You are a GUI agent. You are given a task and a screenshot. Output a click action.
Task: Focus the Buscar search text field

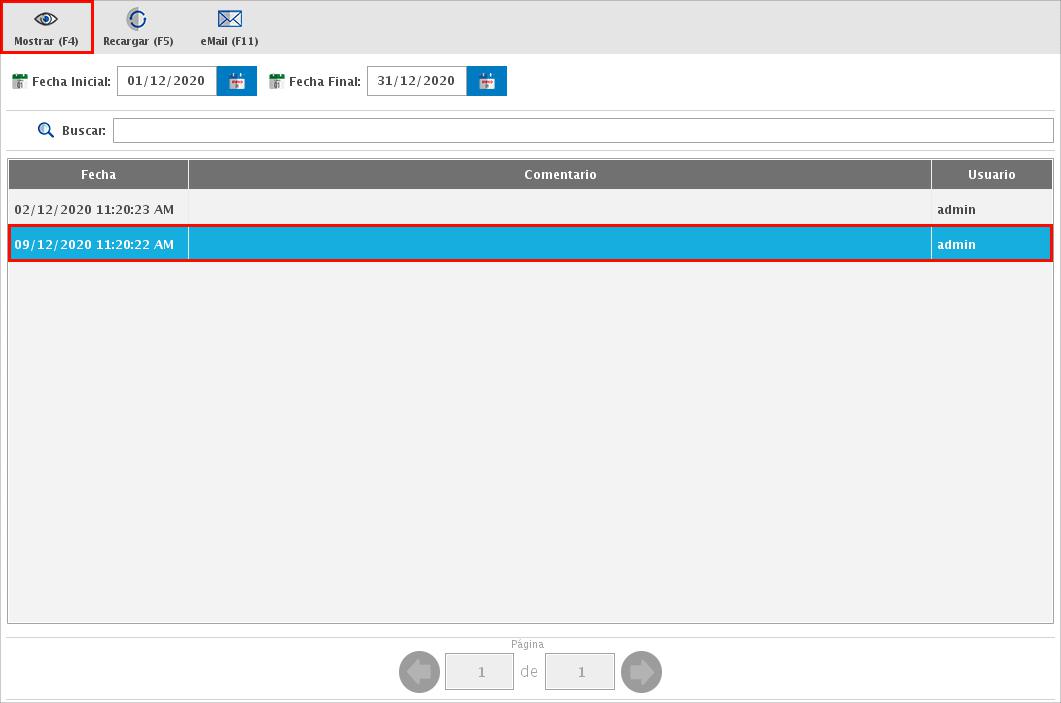coord(582,130)
